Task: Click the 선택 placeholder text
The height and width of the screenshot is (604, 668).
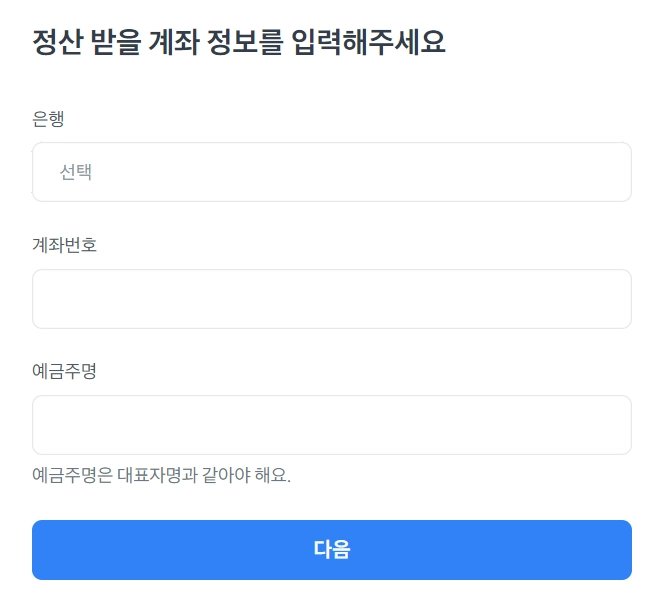Action: 76,172
